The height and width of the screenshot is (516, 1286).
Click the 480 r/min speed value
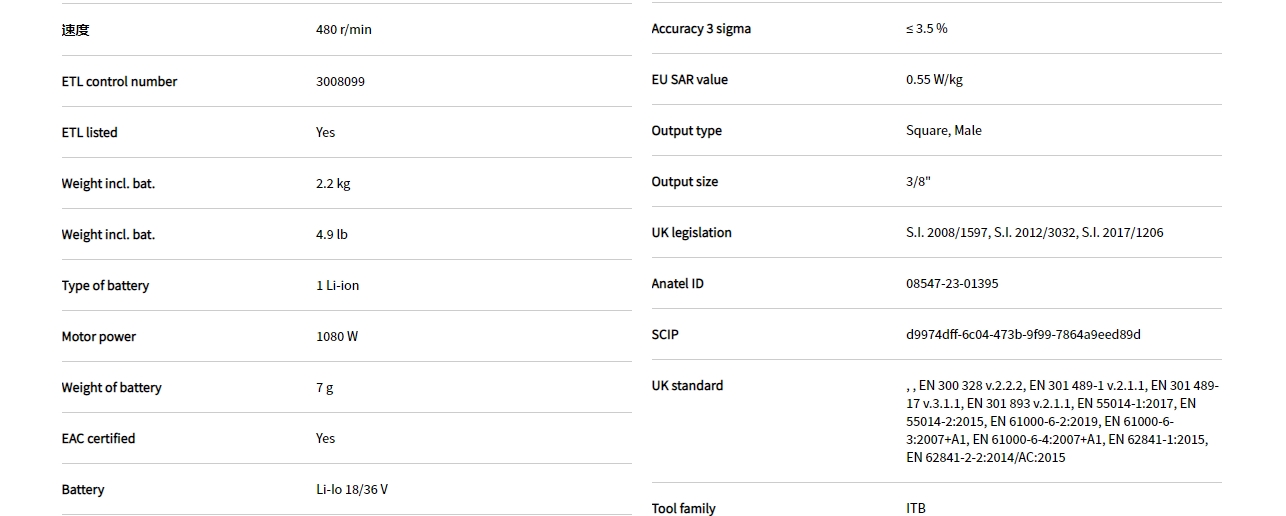coord(343,30)
